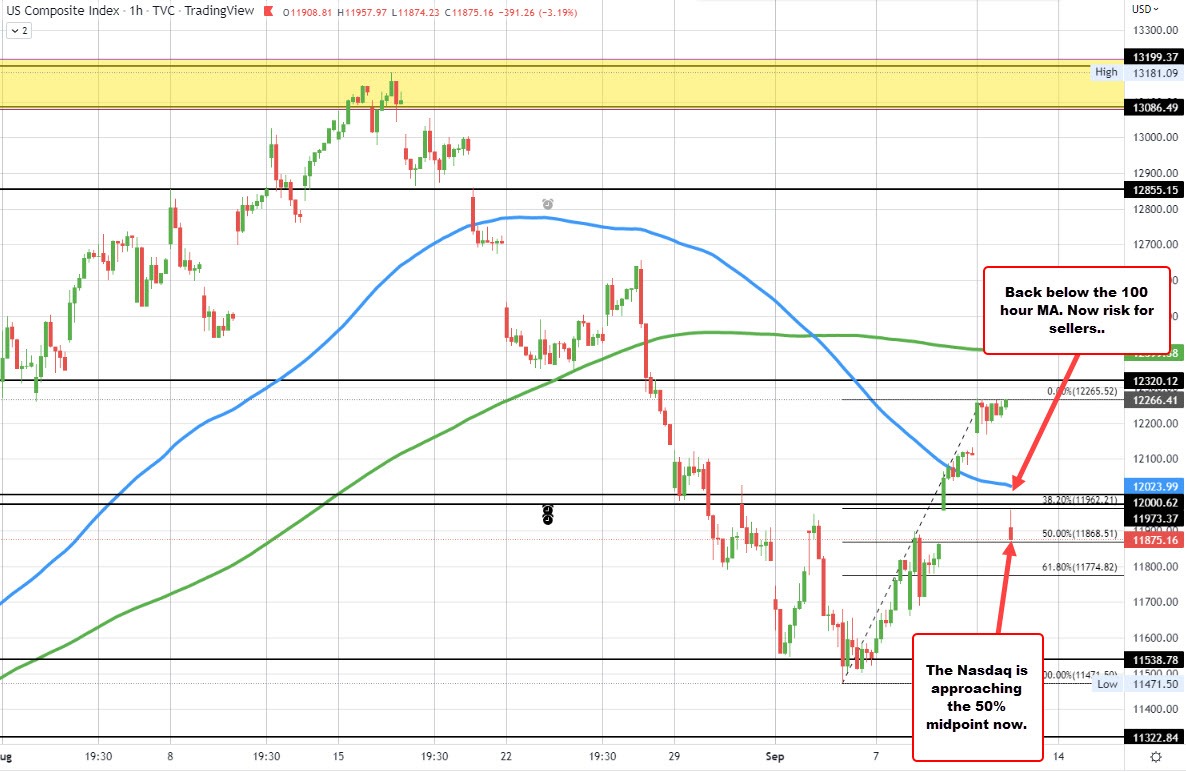The width and height of the screenshot is (1186, 772).
Task: Click the red market-status flag icon
Action: [269, 12]
